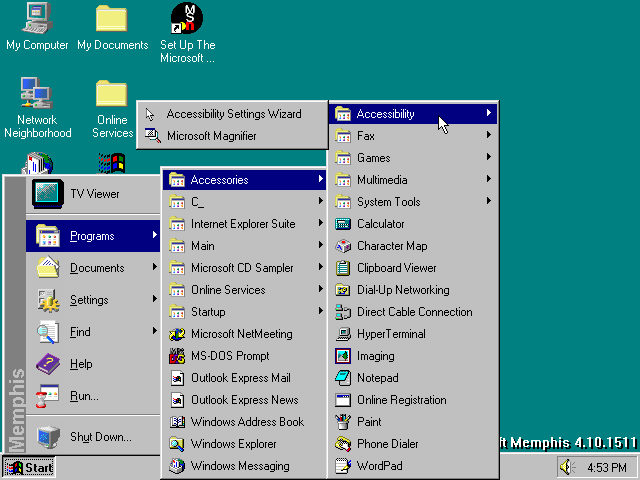640x480 pixels.
Task: Click the Paint icon
Action: point(343,422)
